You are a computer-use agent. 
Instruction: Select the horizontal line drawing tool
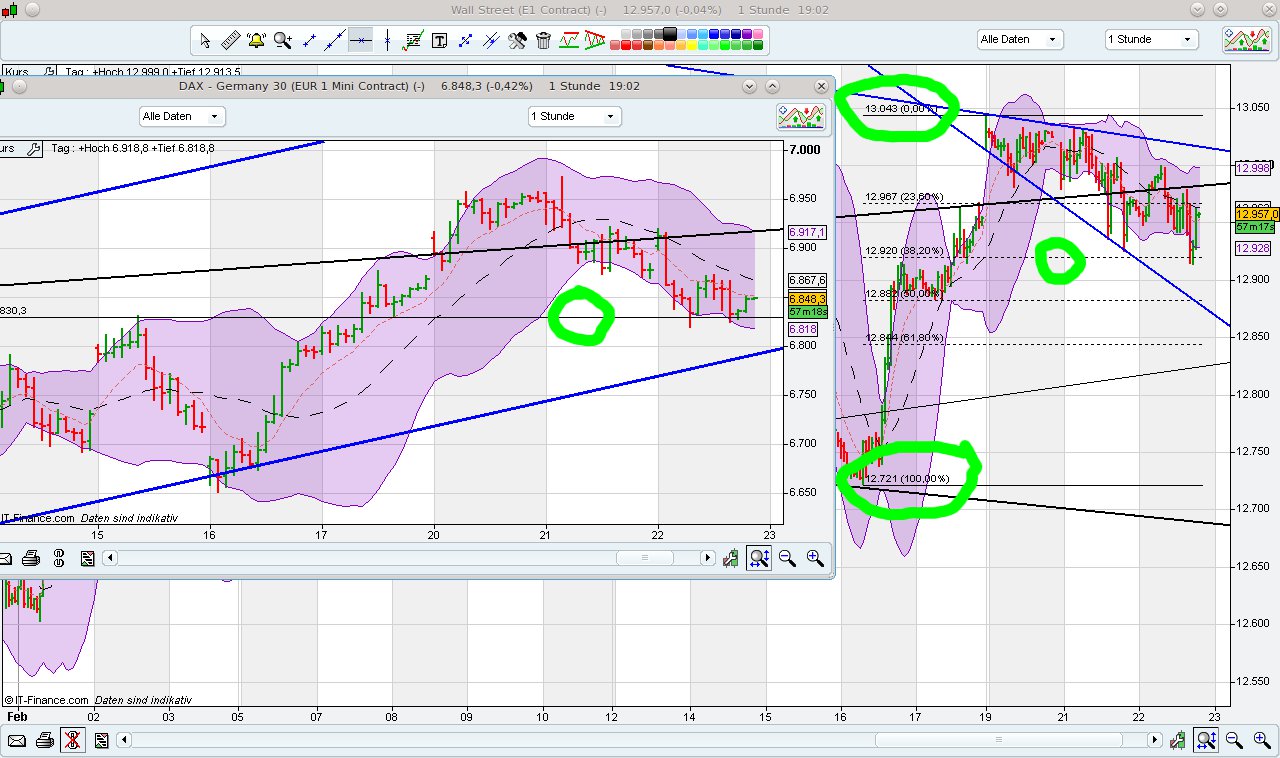pos(360,40)
